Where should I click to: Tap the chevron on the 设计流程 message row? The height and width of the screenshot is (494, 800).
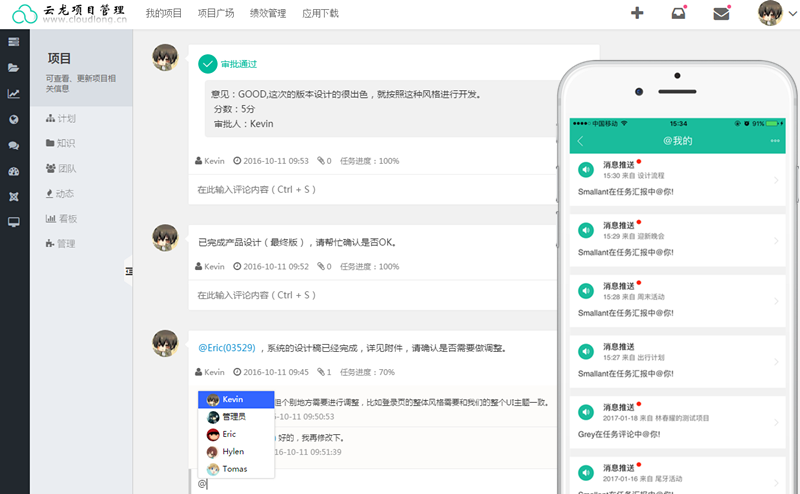(776, 180)
